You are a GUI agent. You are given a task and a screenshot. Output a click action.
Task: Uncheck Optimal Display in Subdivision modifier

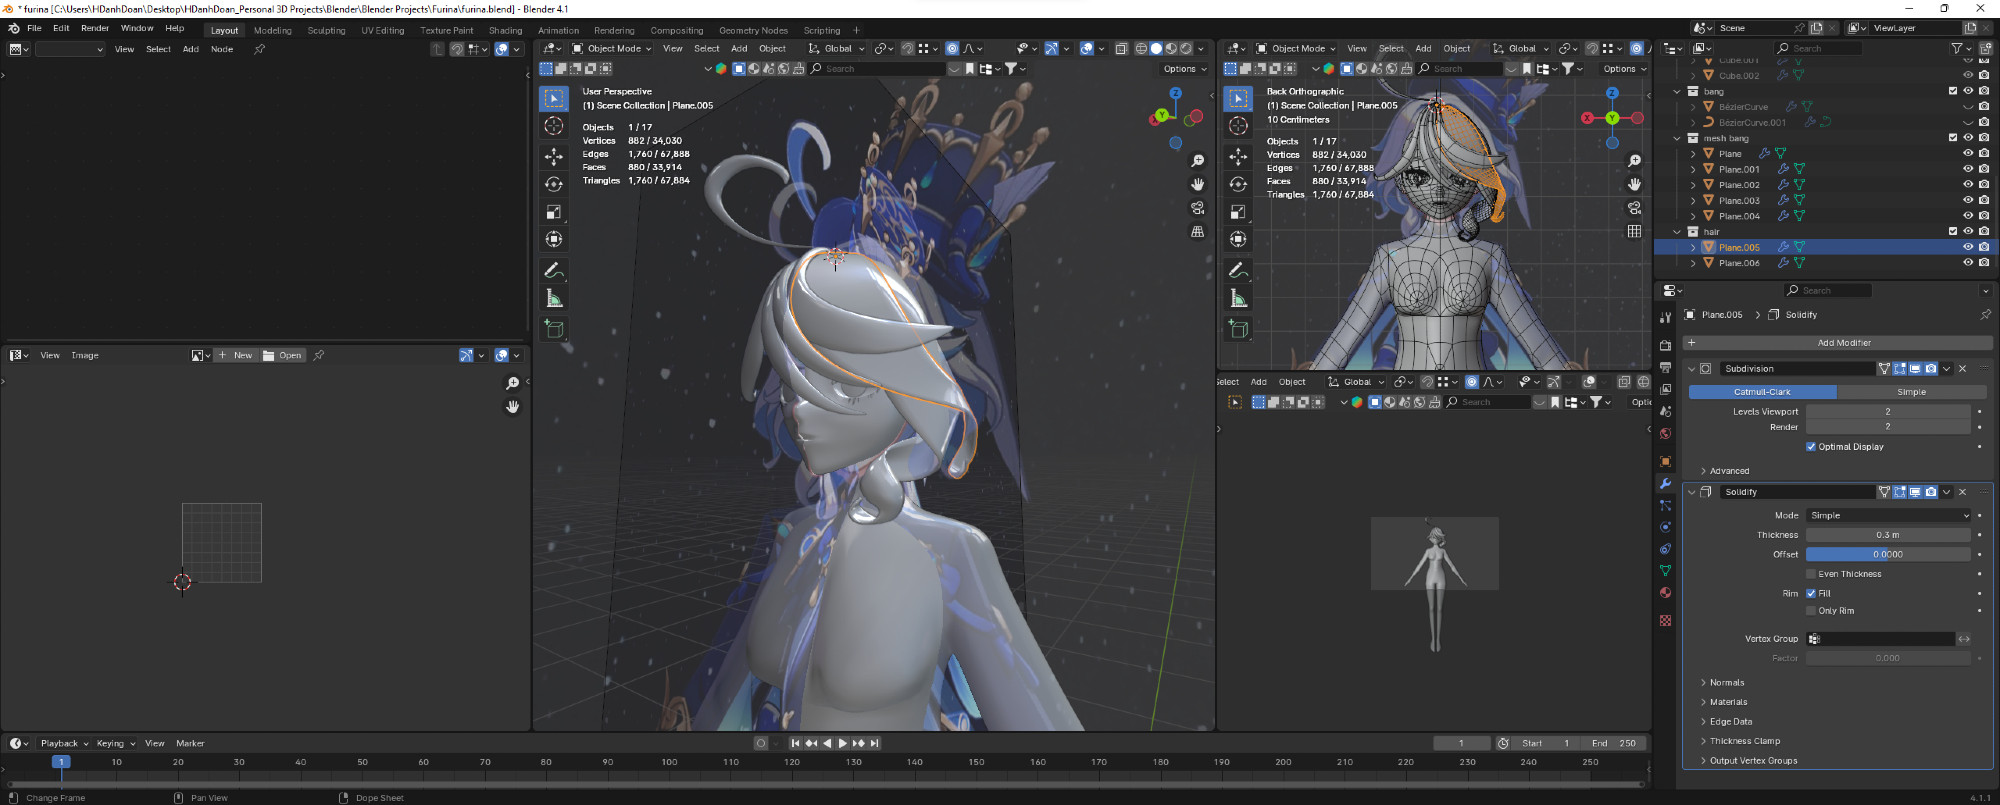coord(1811,447)
